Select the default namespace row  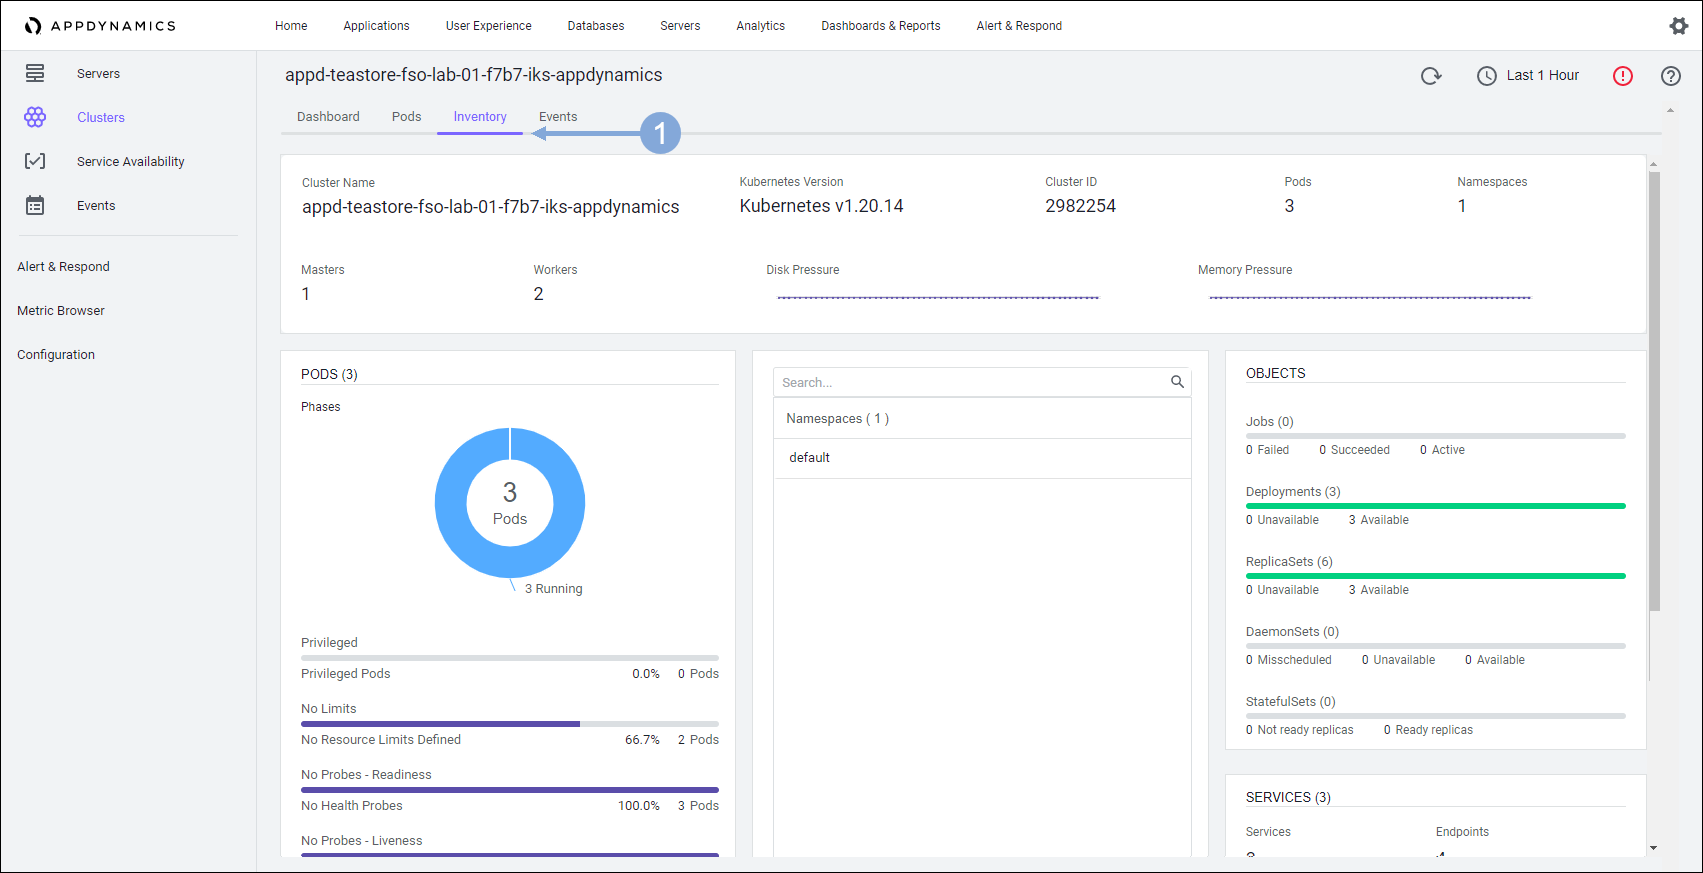pyautogui.click(x=809, y=458)
